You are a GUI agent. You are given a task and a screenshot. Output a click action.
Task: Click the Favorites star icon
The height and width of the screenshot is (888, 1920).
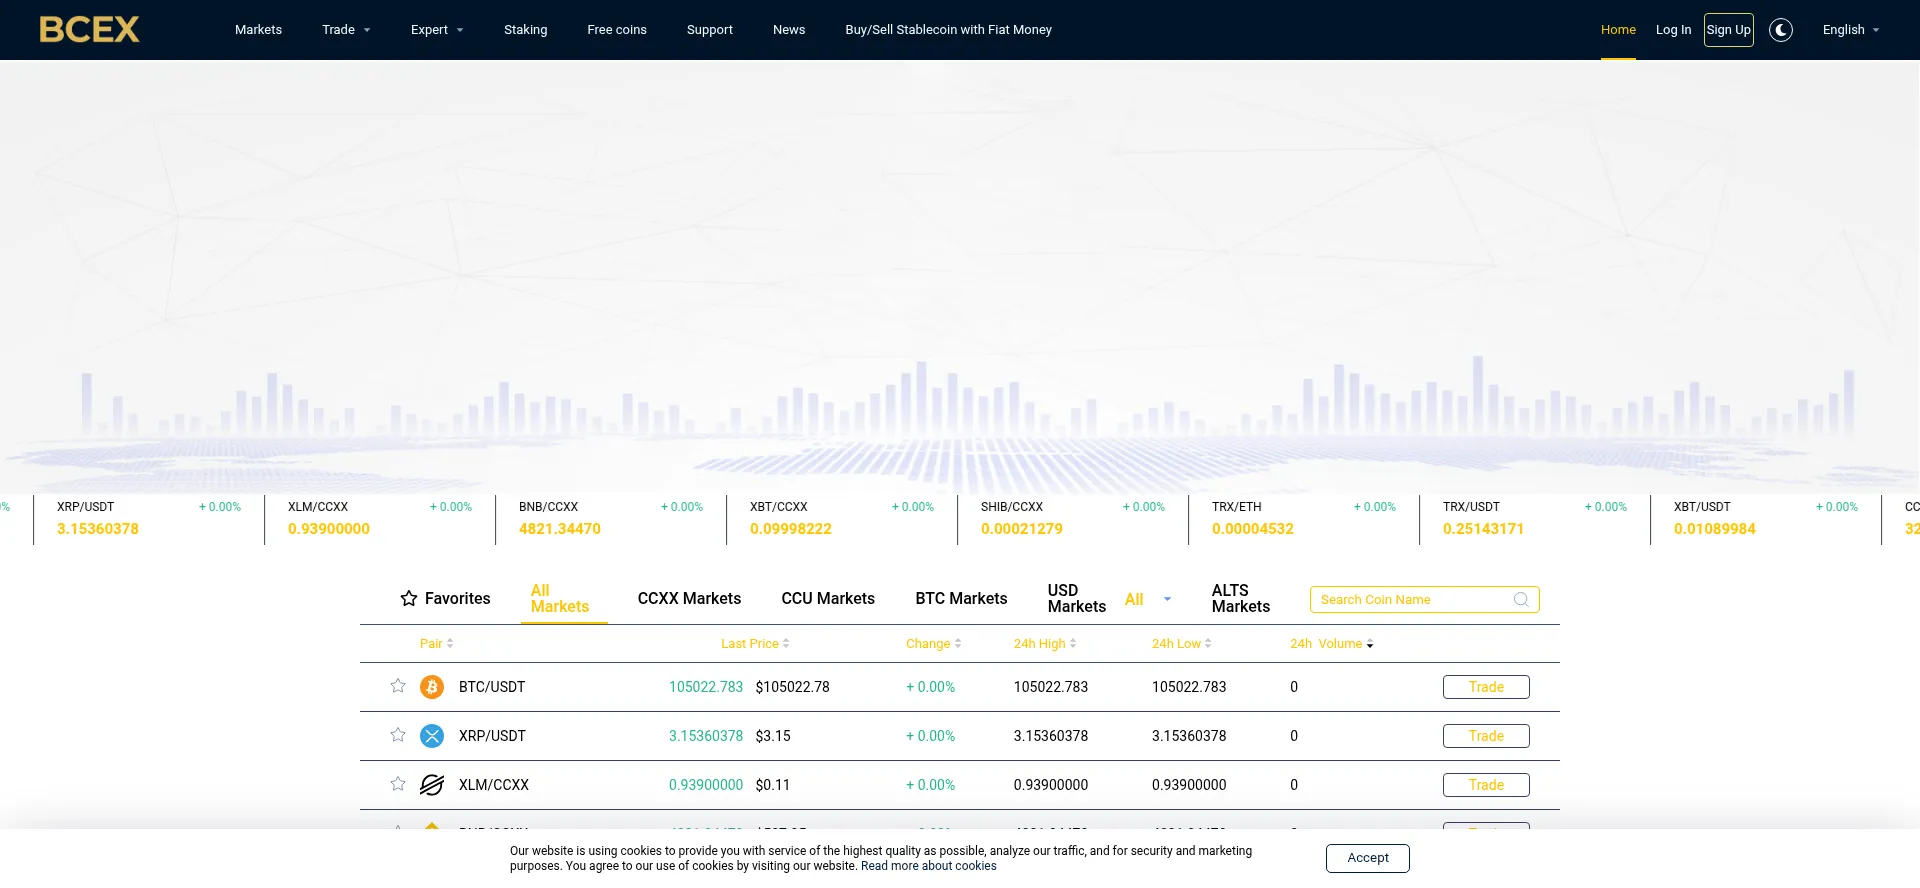point(409,598)
